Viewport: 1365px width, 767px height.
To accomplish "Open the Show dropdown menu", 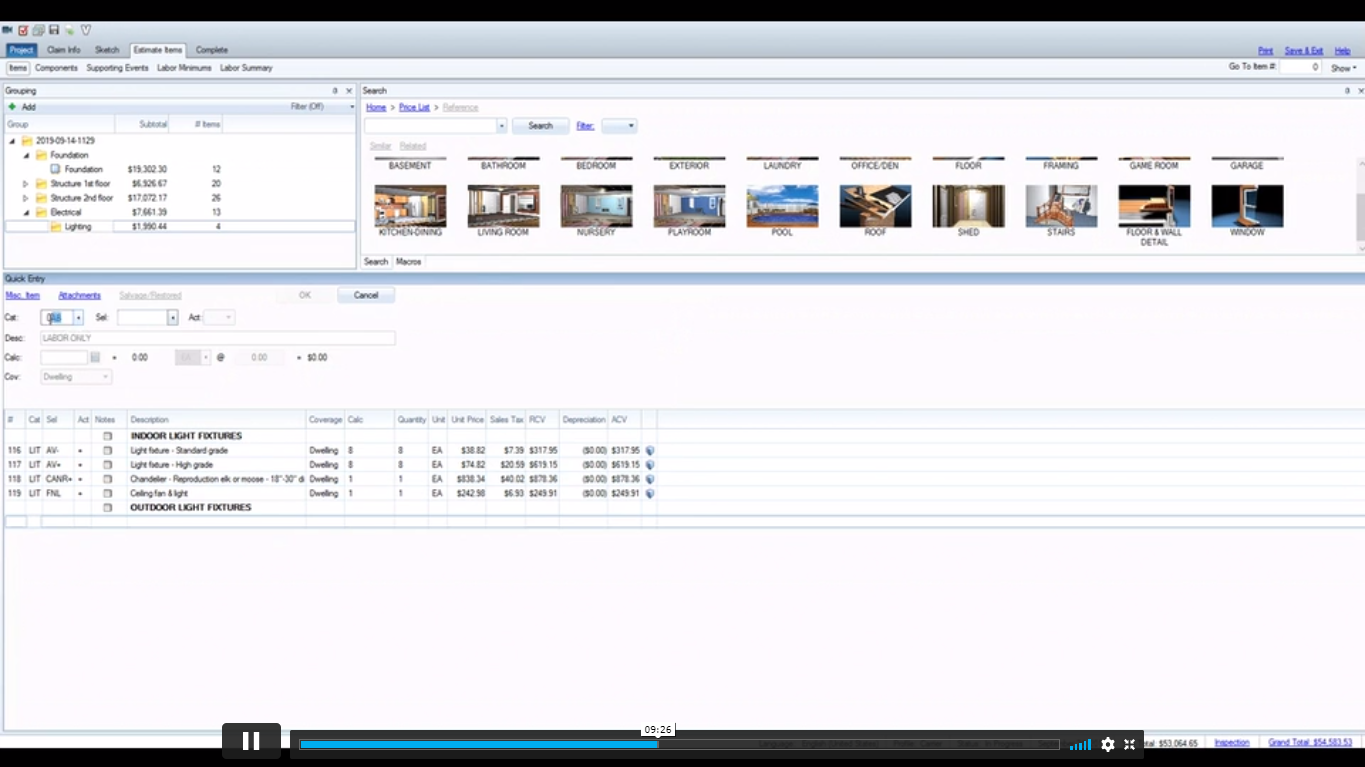I will coord(1343,68).
